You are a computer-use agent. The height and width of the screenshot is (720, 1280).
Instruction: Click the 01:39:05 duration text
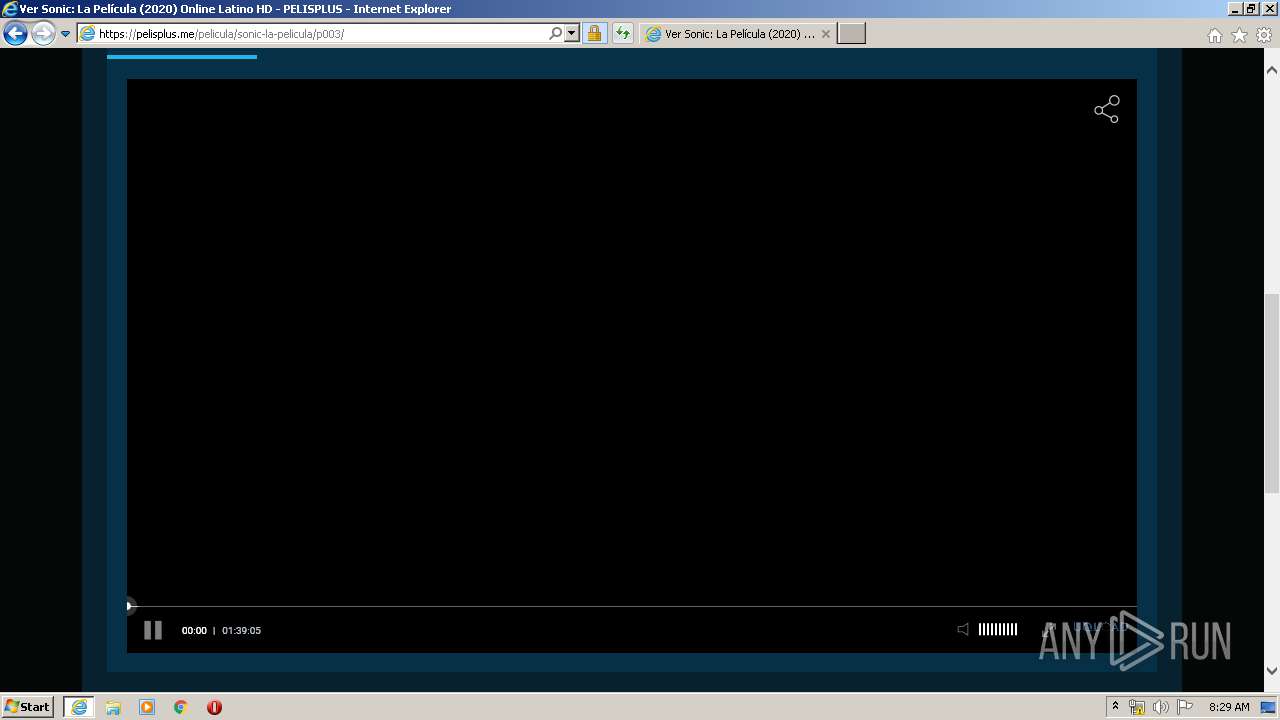241,631
